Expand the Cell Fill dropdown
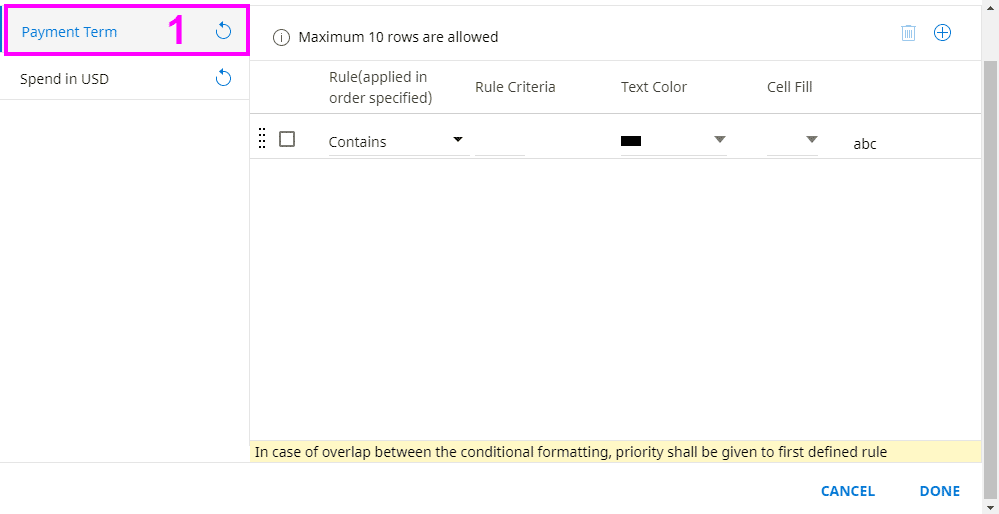 [811, 140]
